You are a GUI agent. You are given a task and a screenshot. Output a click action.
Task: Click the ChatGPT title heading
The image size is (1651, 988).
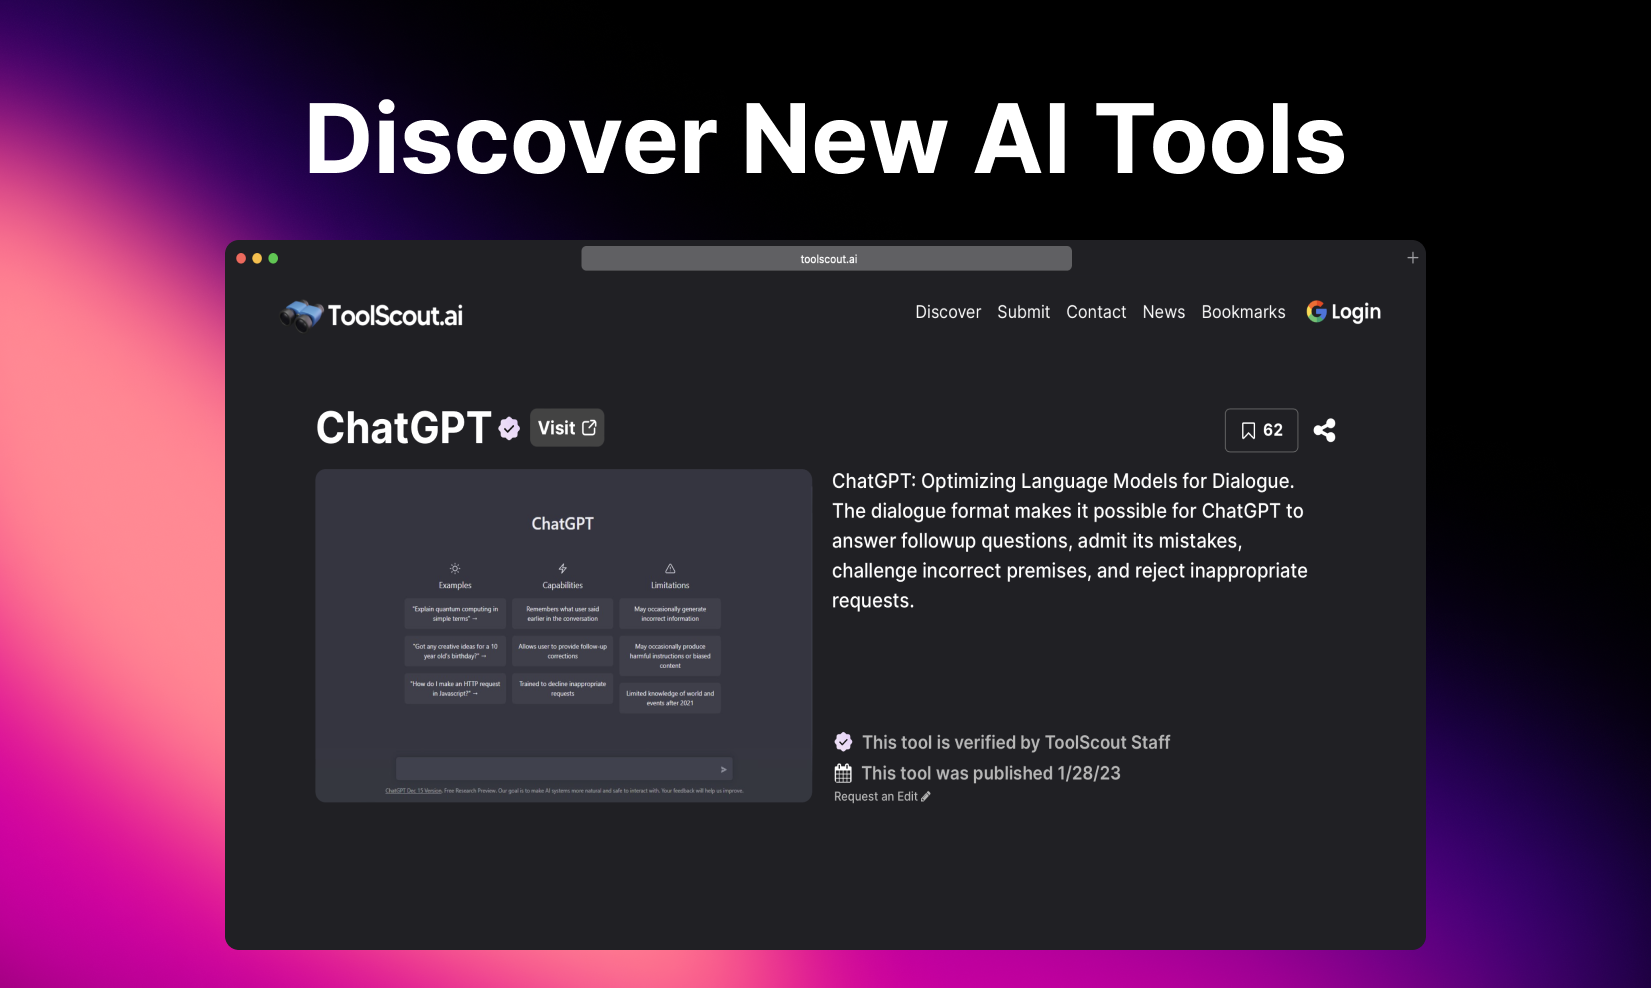point(403,428)
